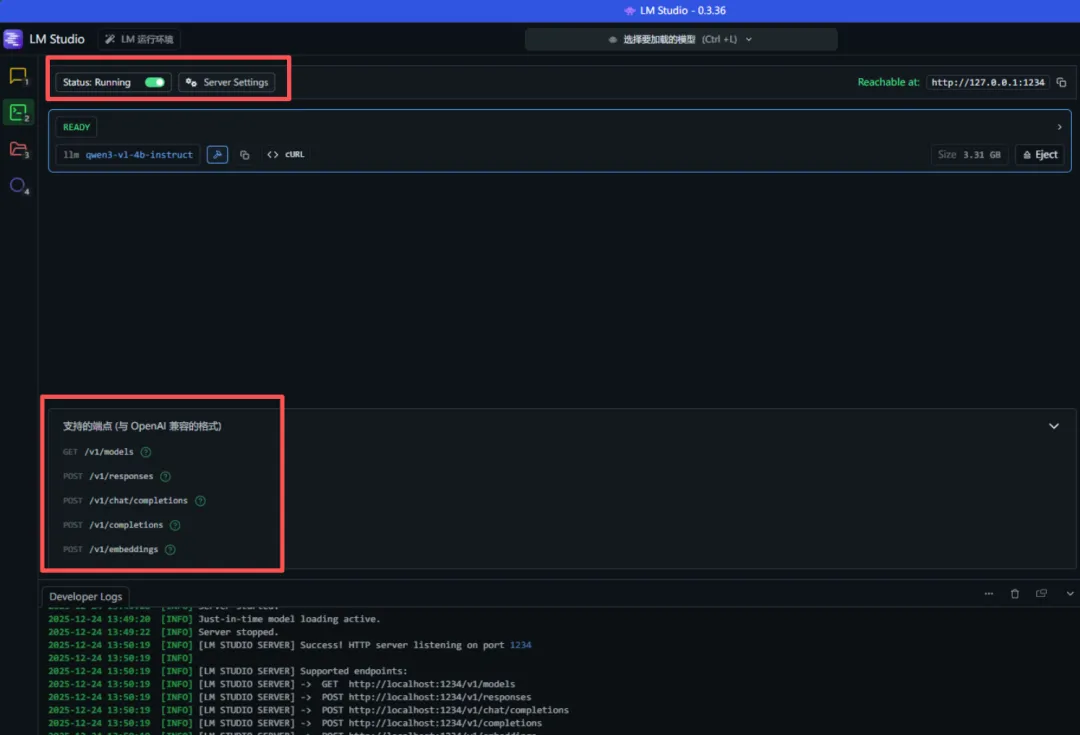This screenshot has height=735, width=1080.
Task: Copy the qwen3-vl-4b-instruct model identifier
Action: (245, 154)
